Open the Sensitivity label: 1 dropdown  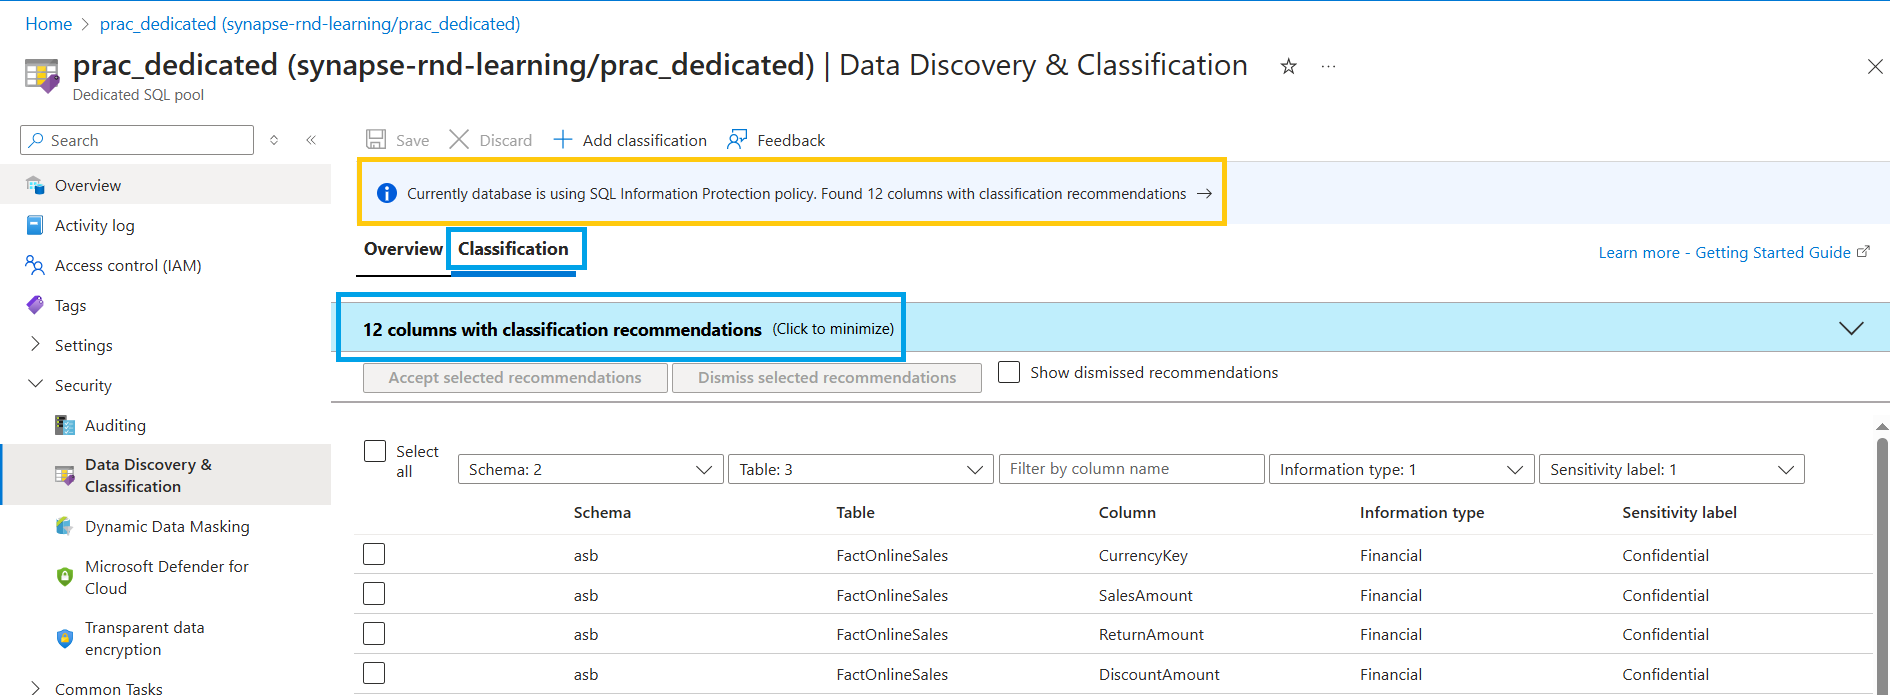click(1671, 469)
